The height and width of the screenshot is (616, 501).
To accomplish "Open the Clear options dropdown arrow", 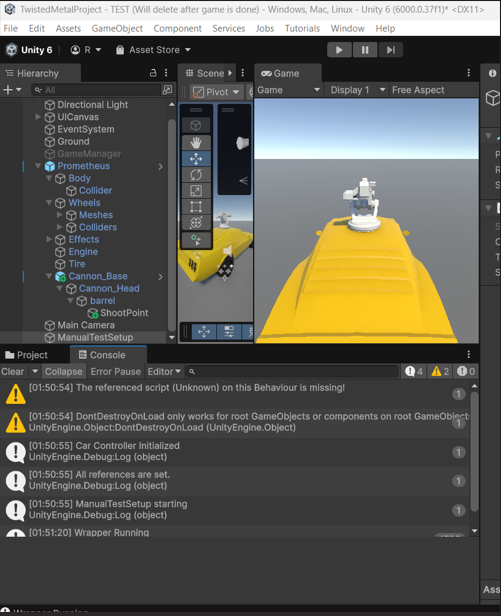I will coord(35,371).
